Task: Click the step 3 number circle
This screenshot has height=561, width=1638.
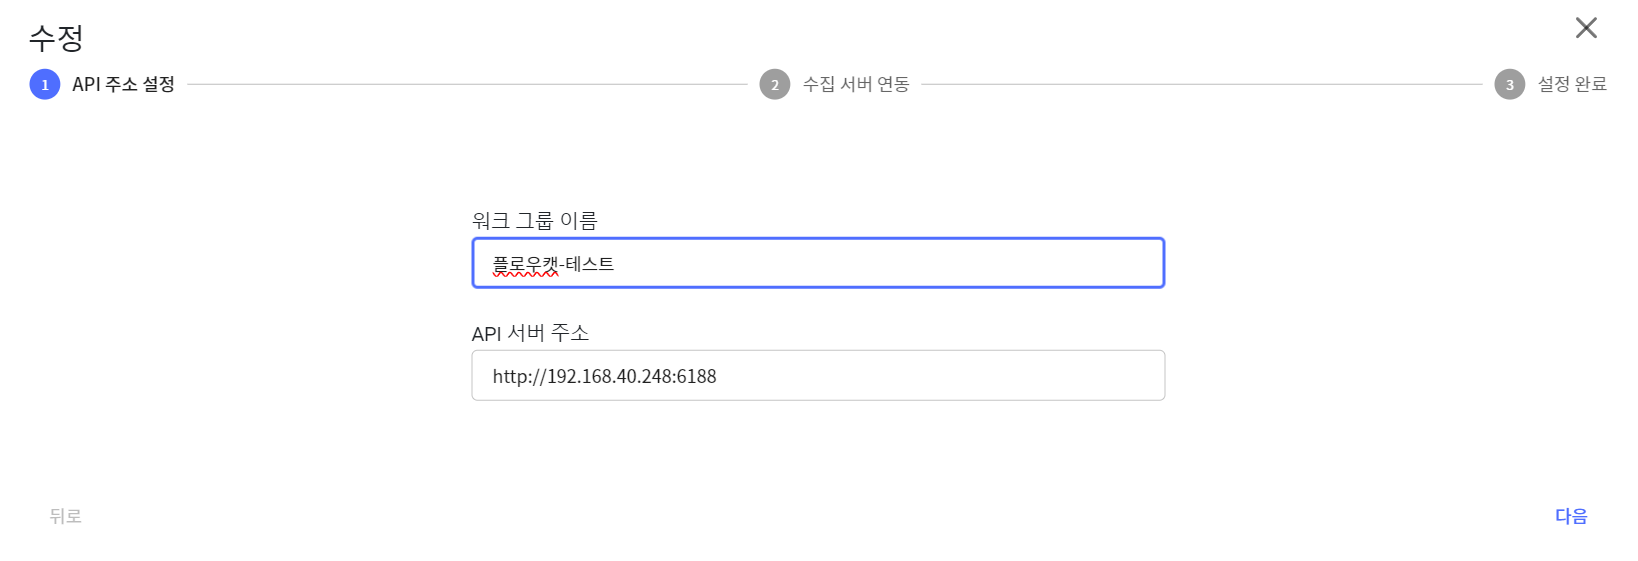Action: (1510, 85)
